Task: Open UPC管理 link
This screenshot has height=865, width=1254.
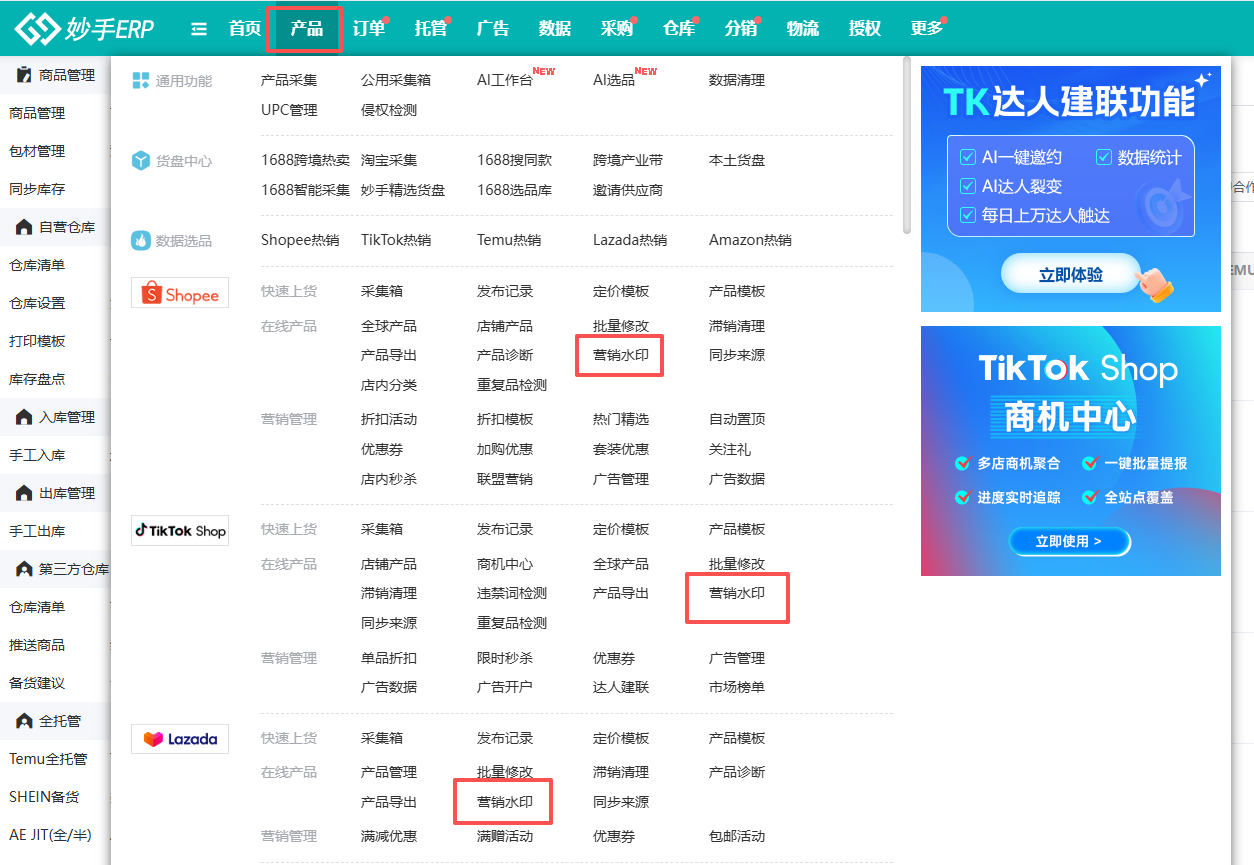Action: [x=289, y=110]
